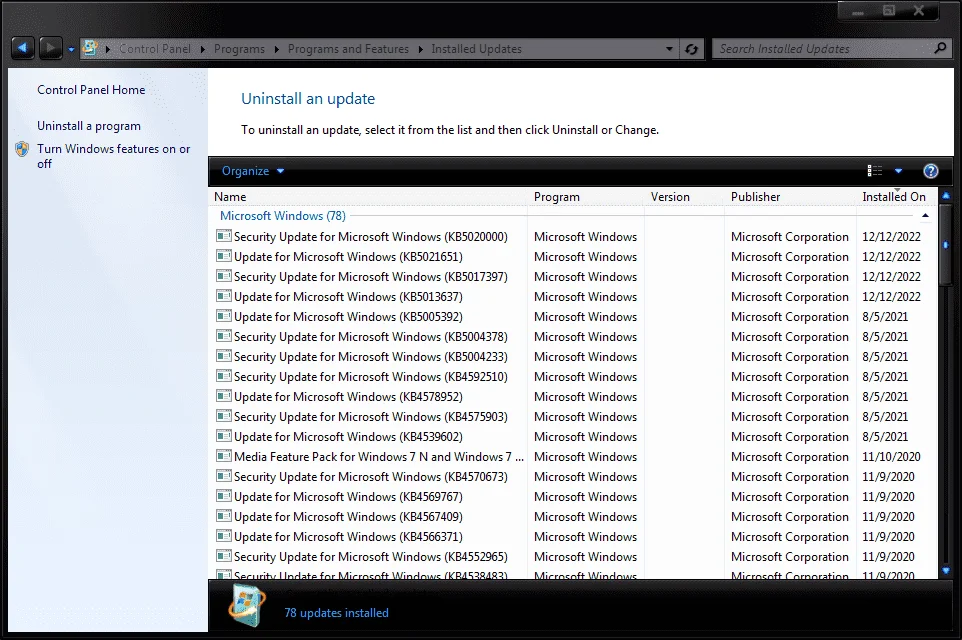The width and height of the screenshot is (962, 640).
Task: Expand the arrow after Control Panel breadcrumb
Action: point(202,49)
